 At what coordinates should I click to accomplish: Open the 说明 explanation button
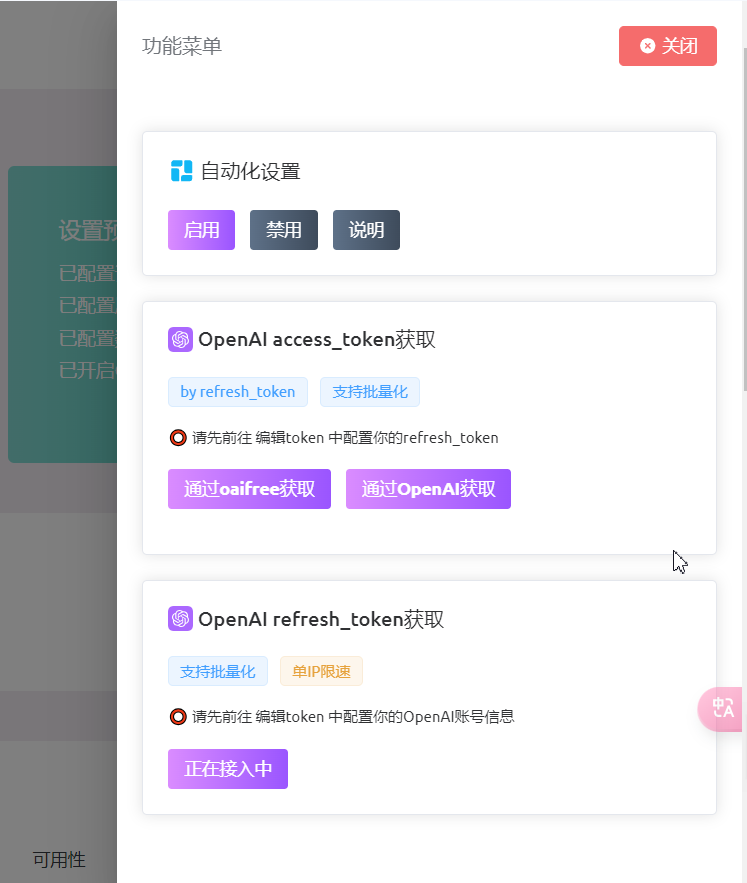(x=366, y=230)
